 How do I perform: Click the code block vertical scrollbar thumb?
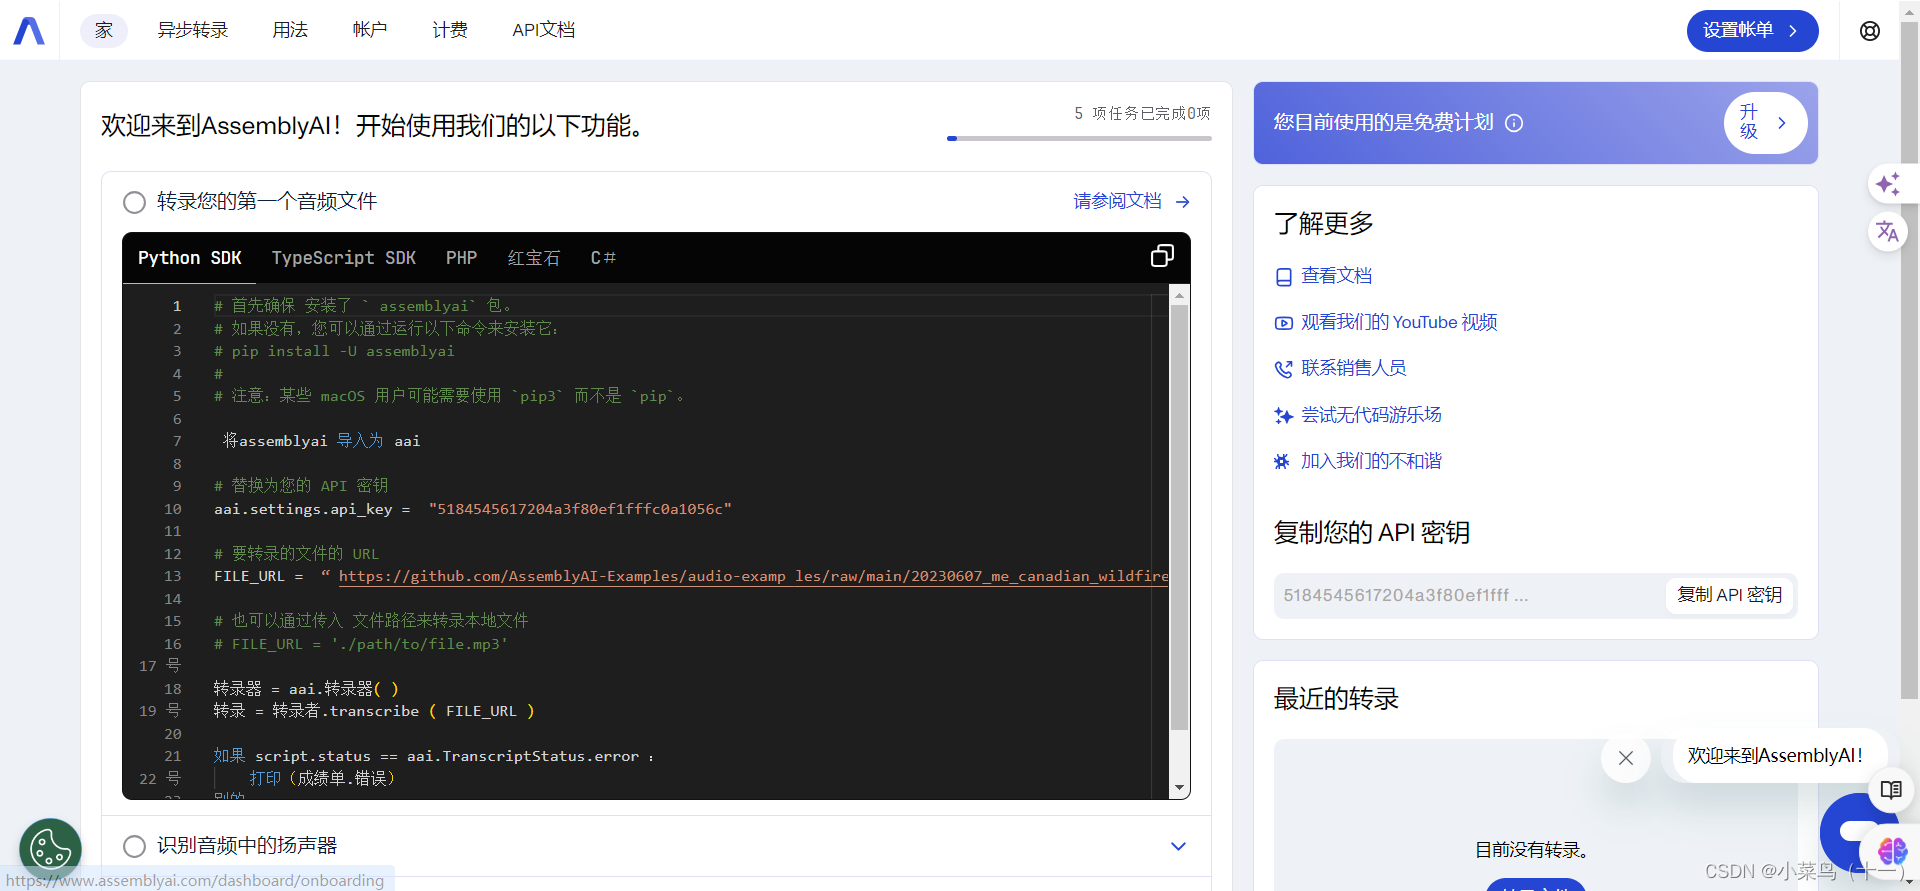pyautogui.click(x=1180, y=518)
